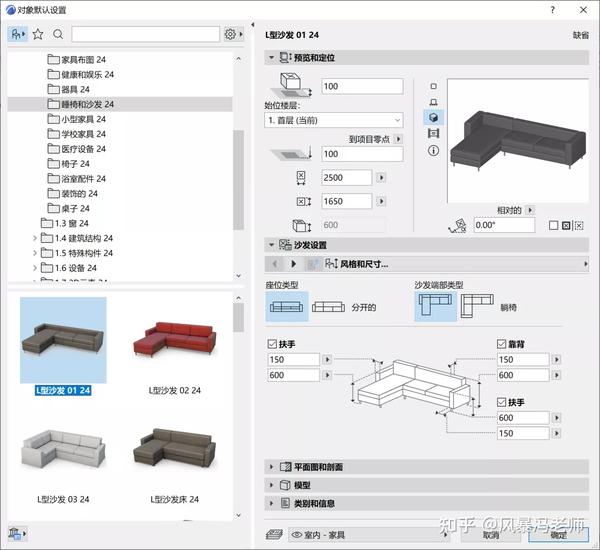Select the 家具布图 24 folder
Screen dimensions: 600x550
[77, 59]
